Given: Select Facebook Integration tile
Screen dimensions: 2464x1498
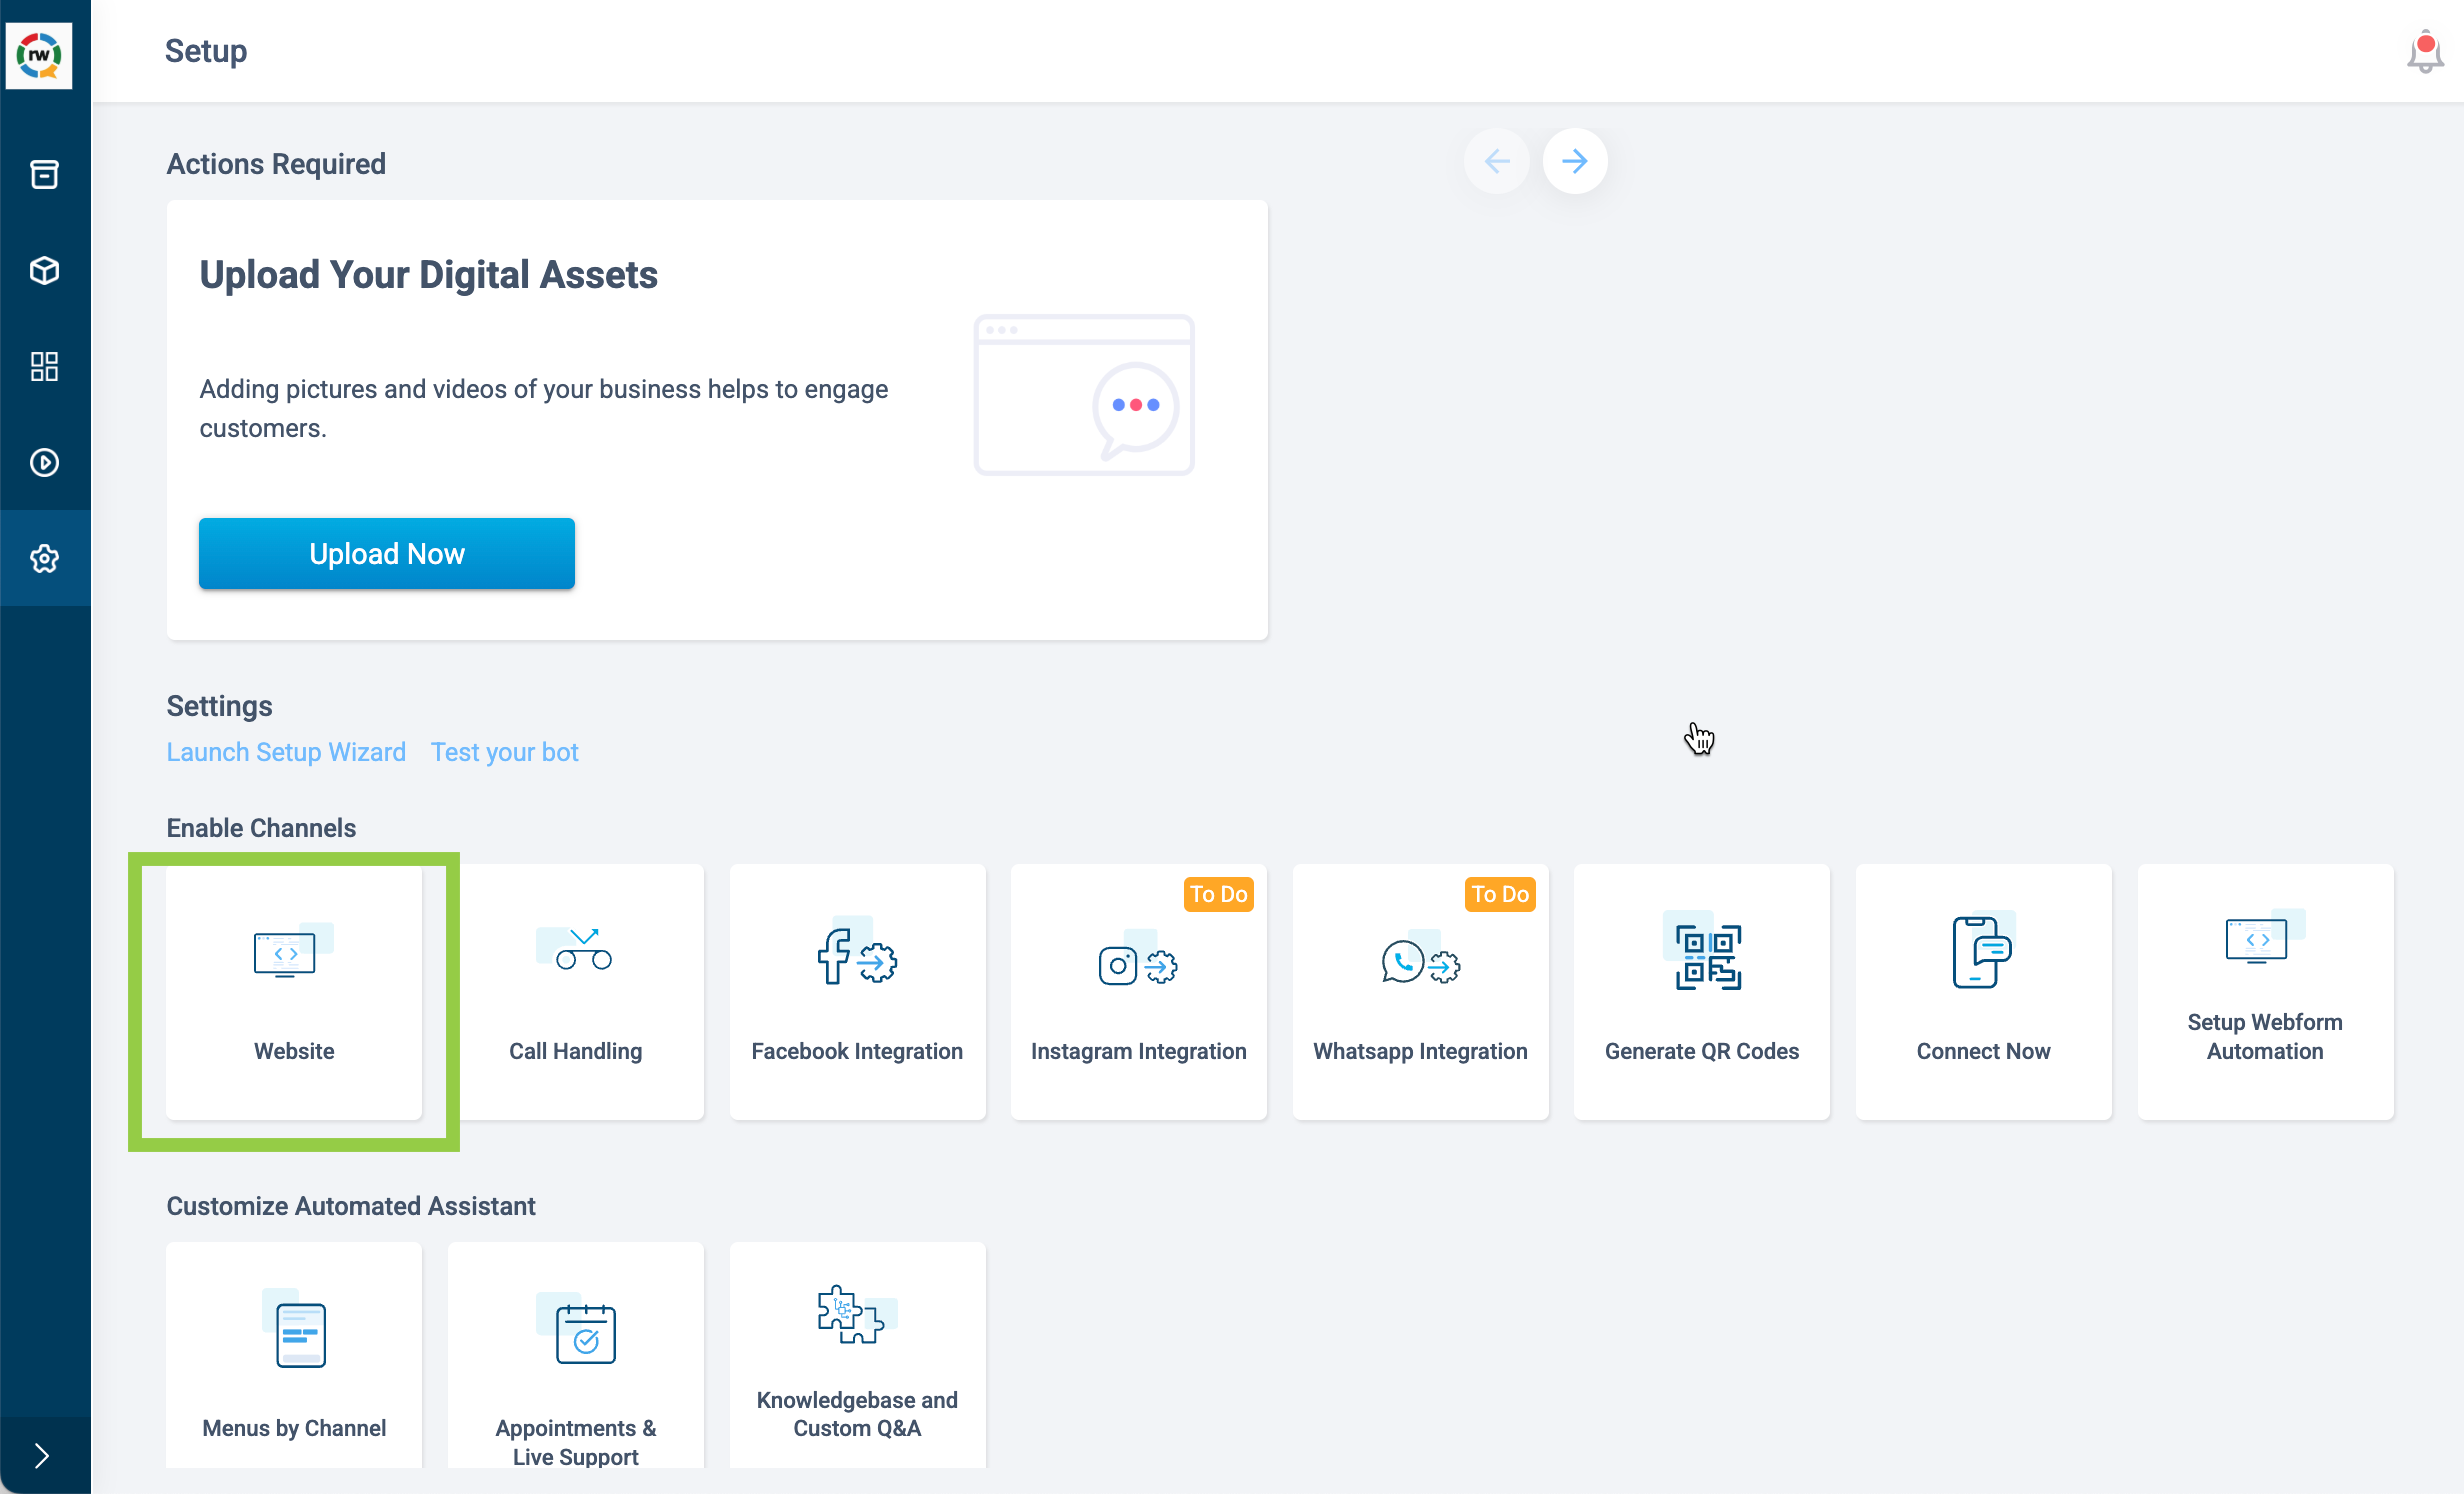Looking at the screenshot, I should click(x=857, y=991).
